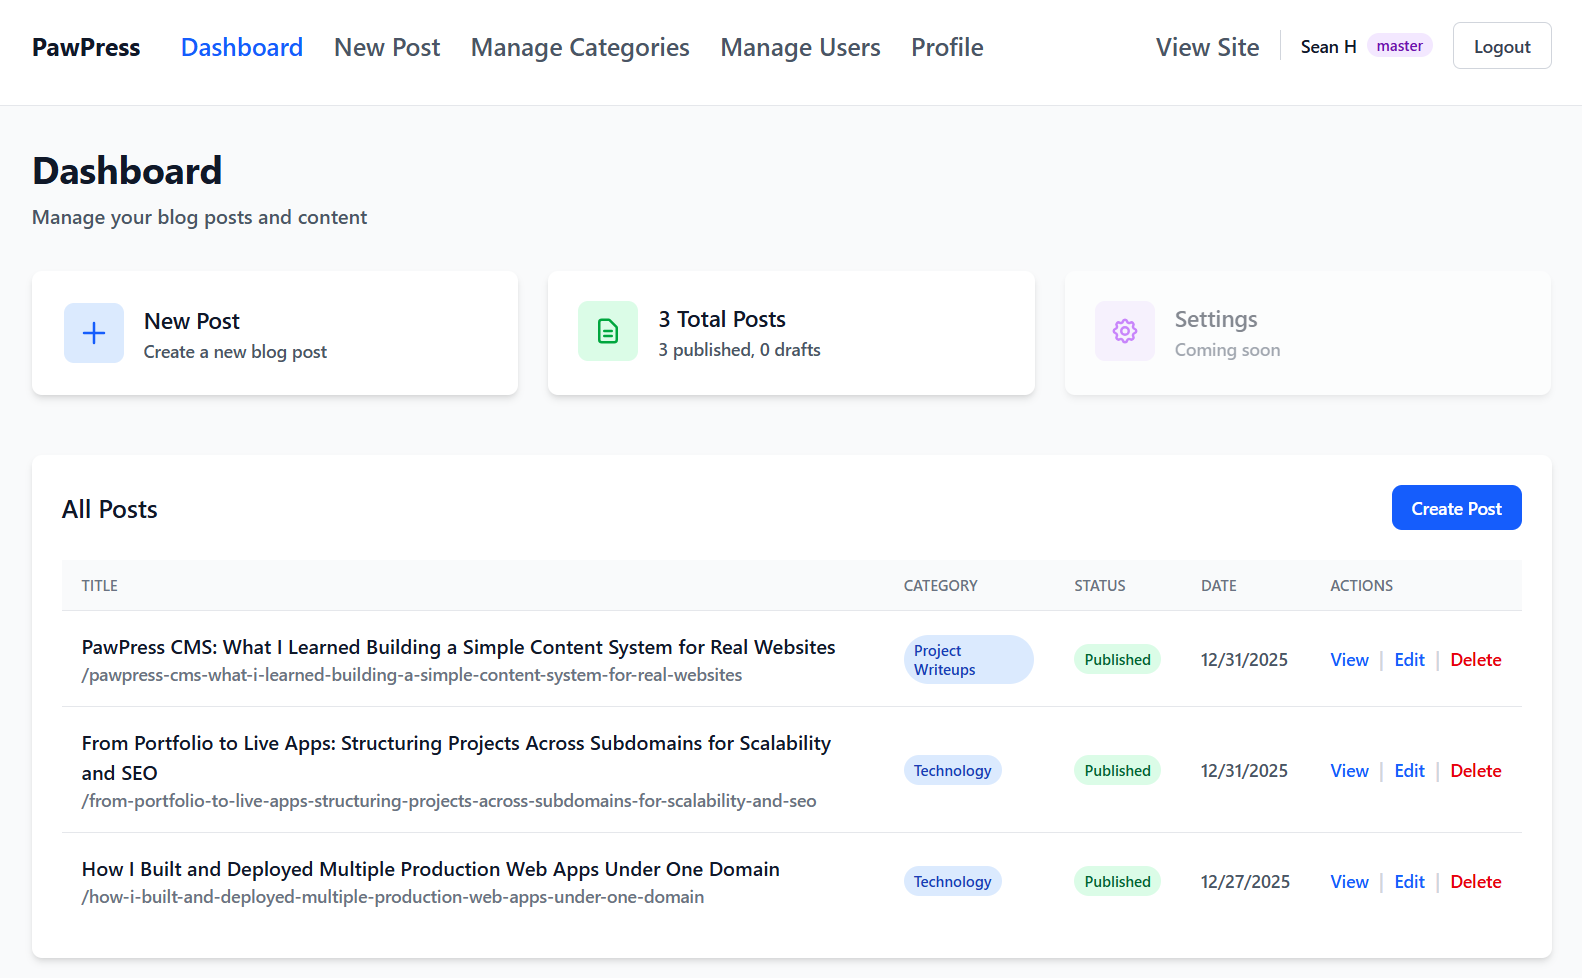
Task: Go to the Dashboard nav item
Action: click(x=242, y=47)
